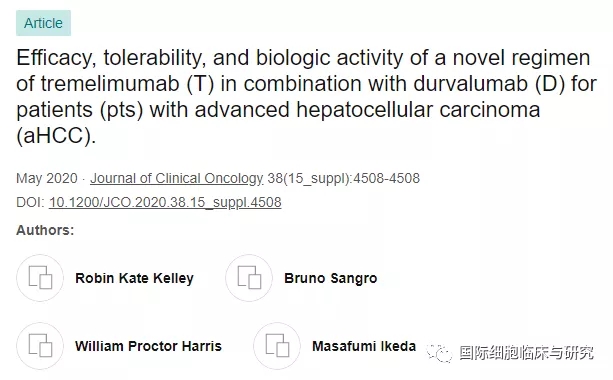Click William Proctor Harris's avatar icon
Image resolution: width=613 pixels, height=380 pixels.
[40, 346]
